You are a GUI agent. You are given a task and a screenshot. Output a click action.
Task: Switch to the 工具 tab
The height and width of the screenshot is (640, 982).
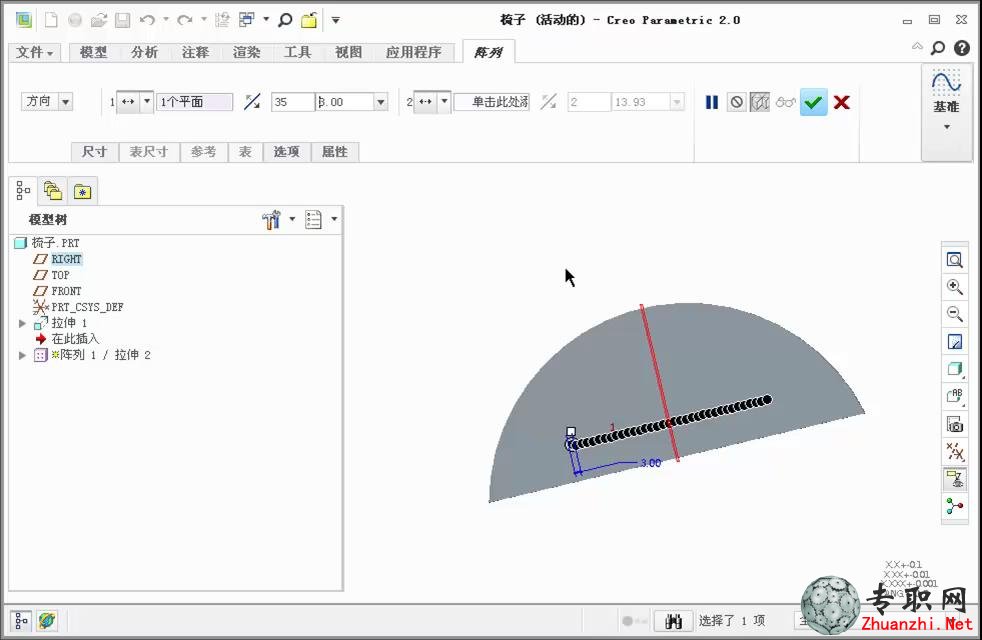(297, 52)
